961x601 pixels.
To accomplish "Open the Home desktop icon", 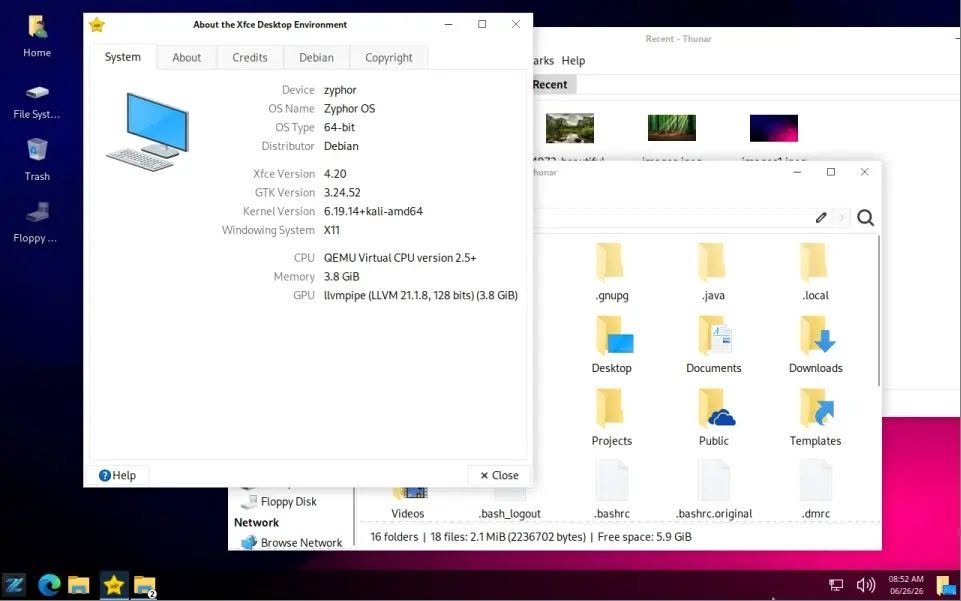I will click(x=37, y=36).
